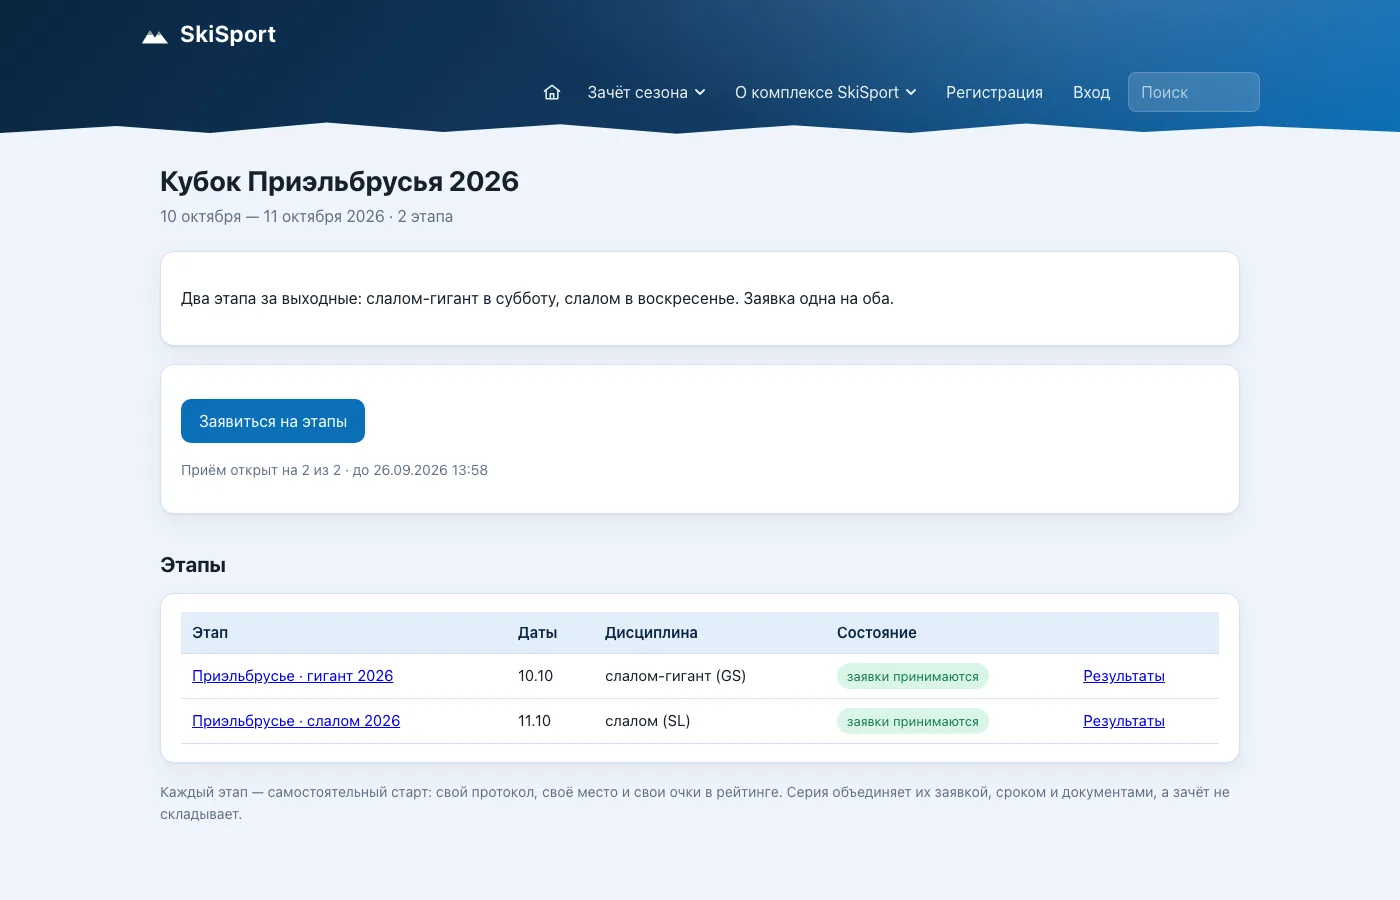Click the Каждый этап footnote text
Viewport: 1400px width, 900px height.
pyautogui.click(x=695, y=803)
